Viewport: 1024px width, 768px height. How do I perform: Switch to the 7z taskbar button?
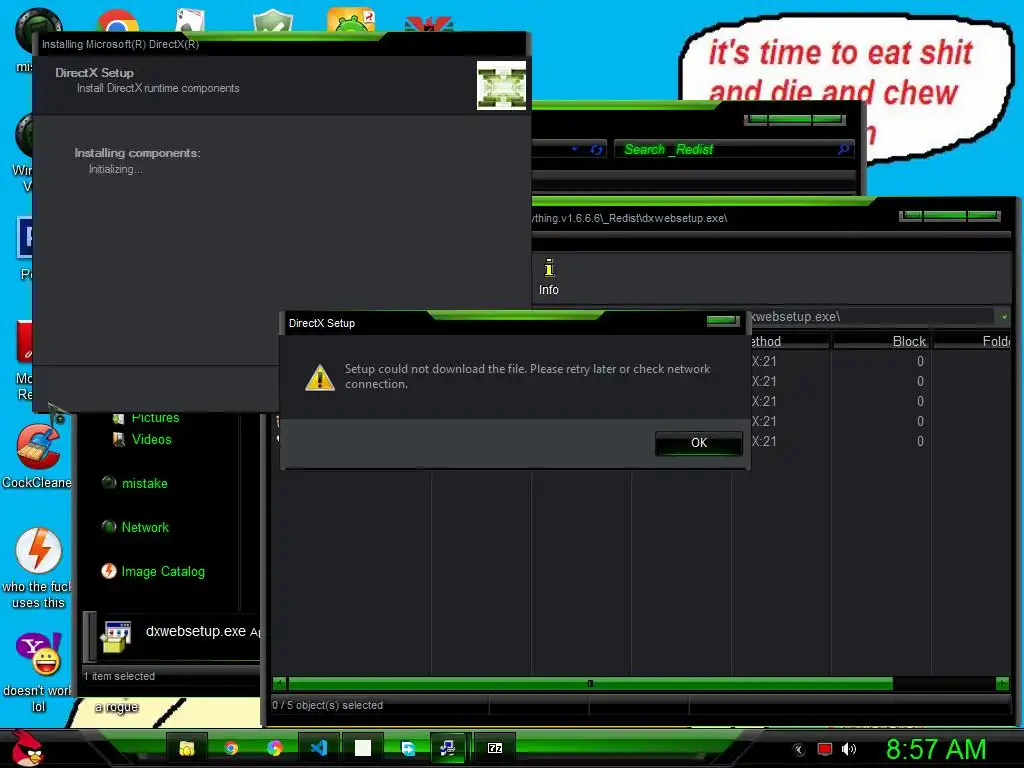(x=495, y=748)
